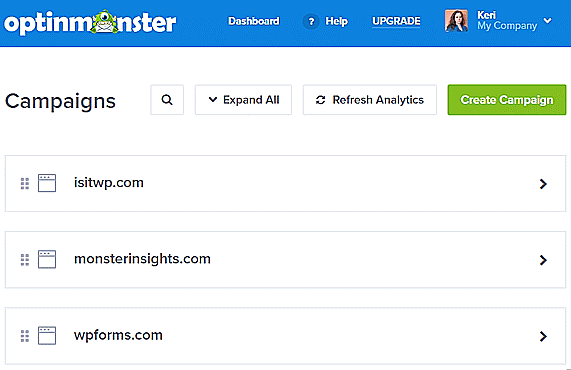Screen dimensions: 571x370
Task: Expand the monsterinsights.com chevron
Action: coord(543,260)
